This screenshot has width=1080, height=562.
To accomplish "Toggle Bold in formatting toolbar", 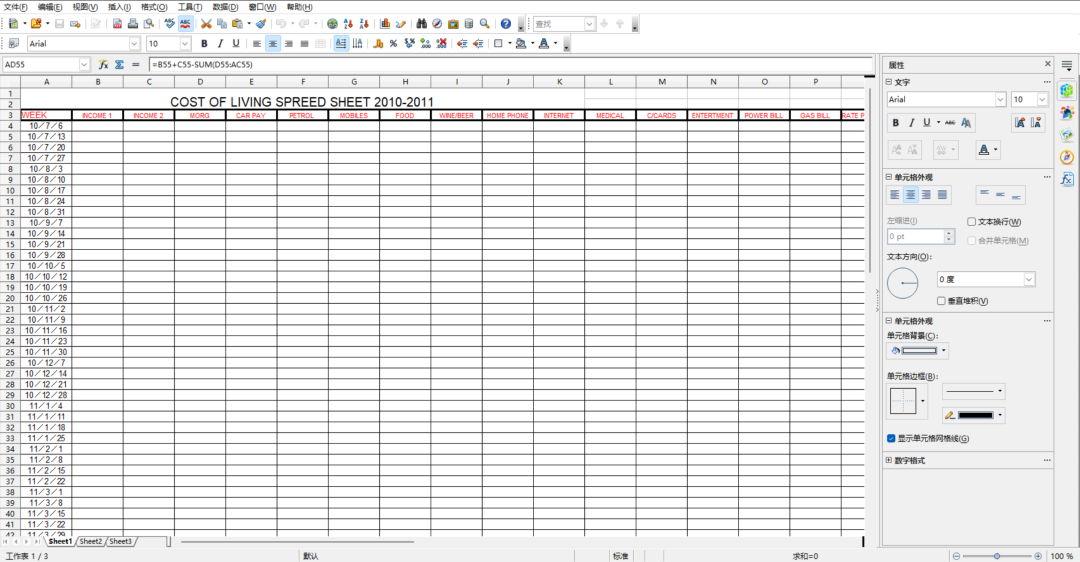I will click(x=204, y=43).
